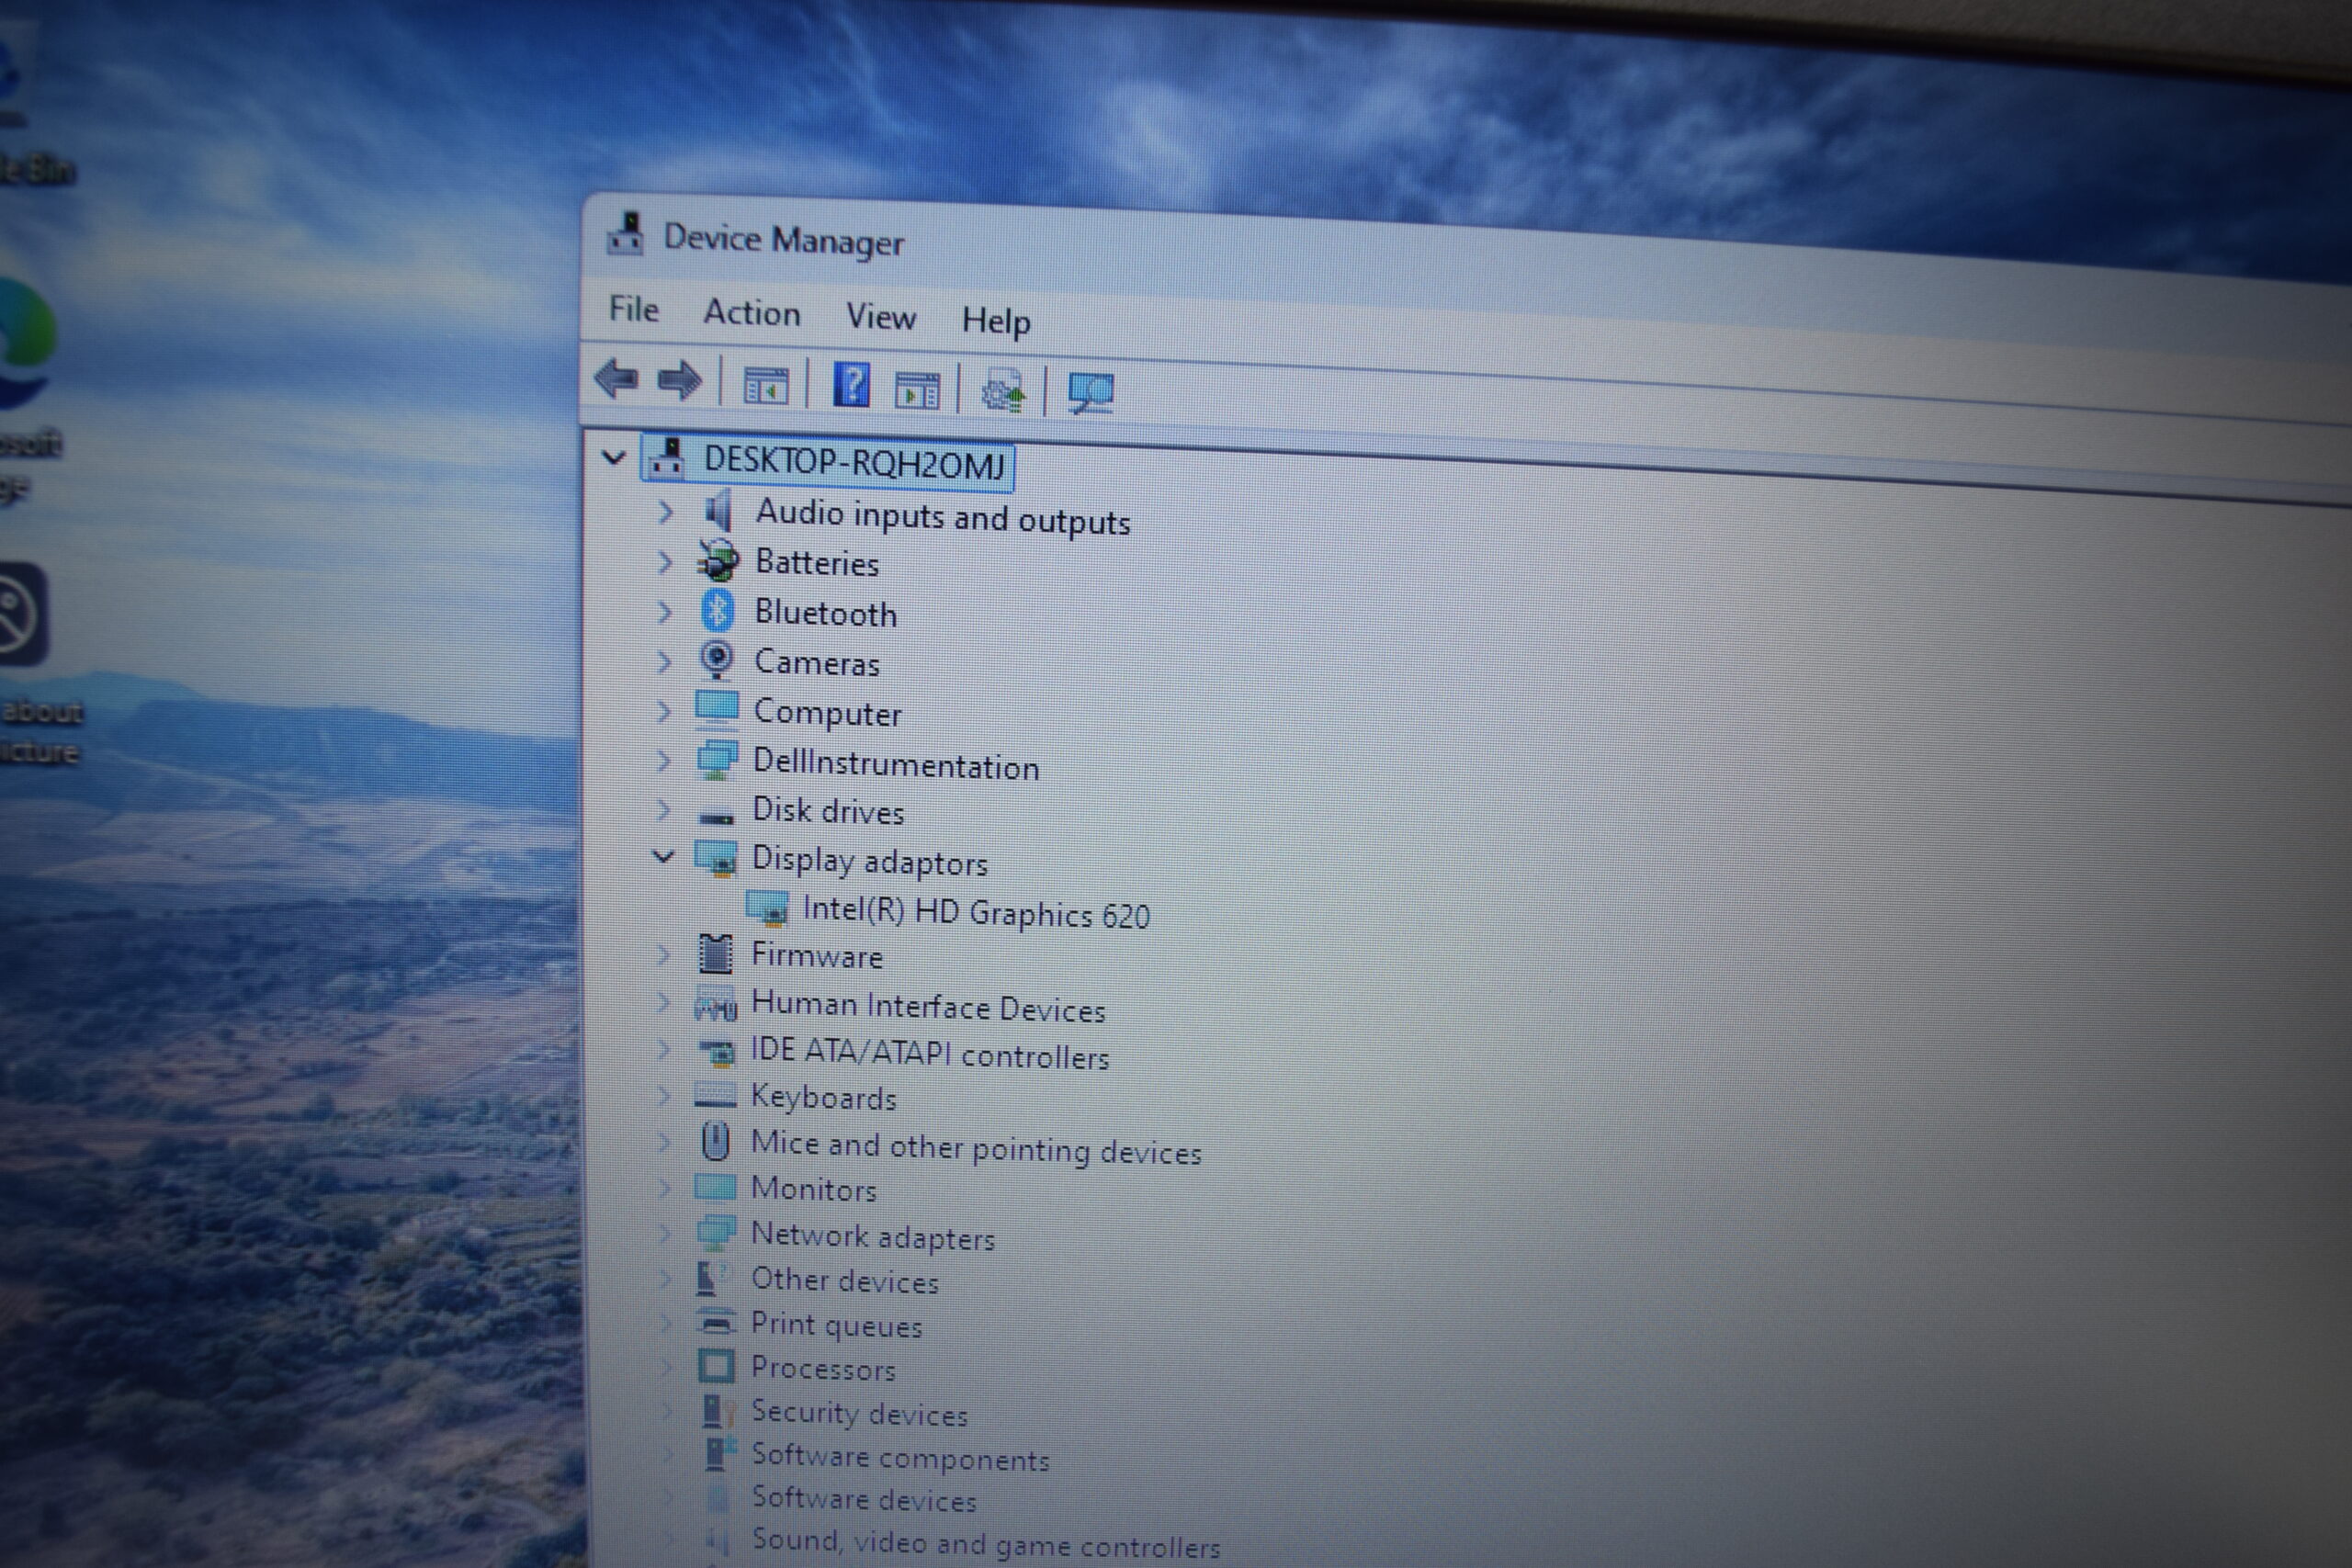
Task: Click the Update device driver icon
Action: tap(1003, 391)
